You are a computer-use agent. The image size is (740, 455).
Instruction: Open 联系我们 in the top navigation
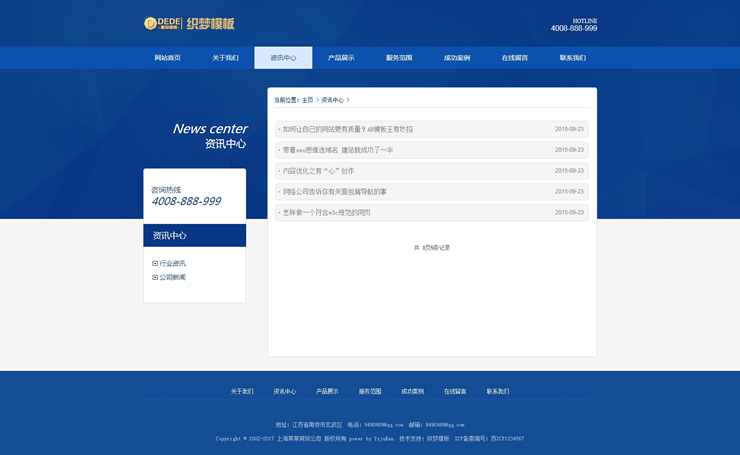pyautogui.click(x=573, y=58)
